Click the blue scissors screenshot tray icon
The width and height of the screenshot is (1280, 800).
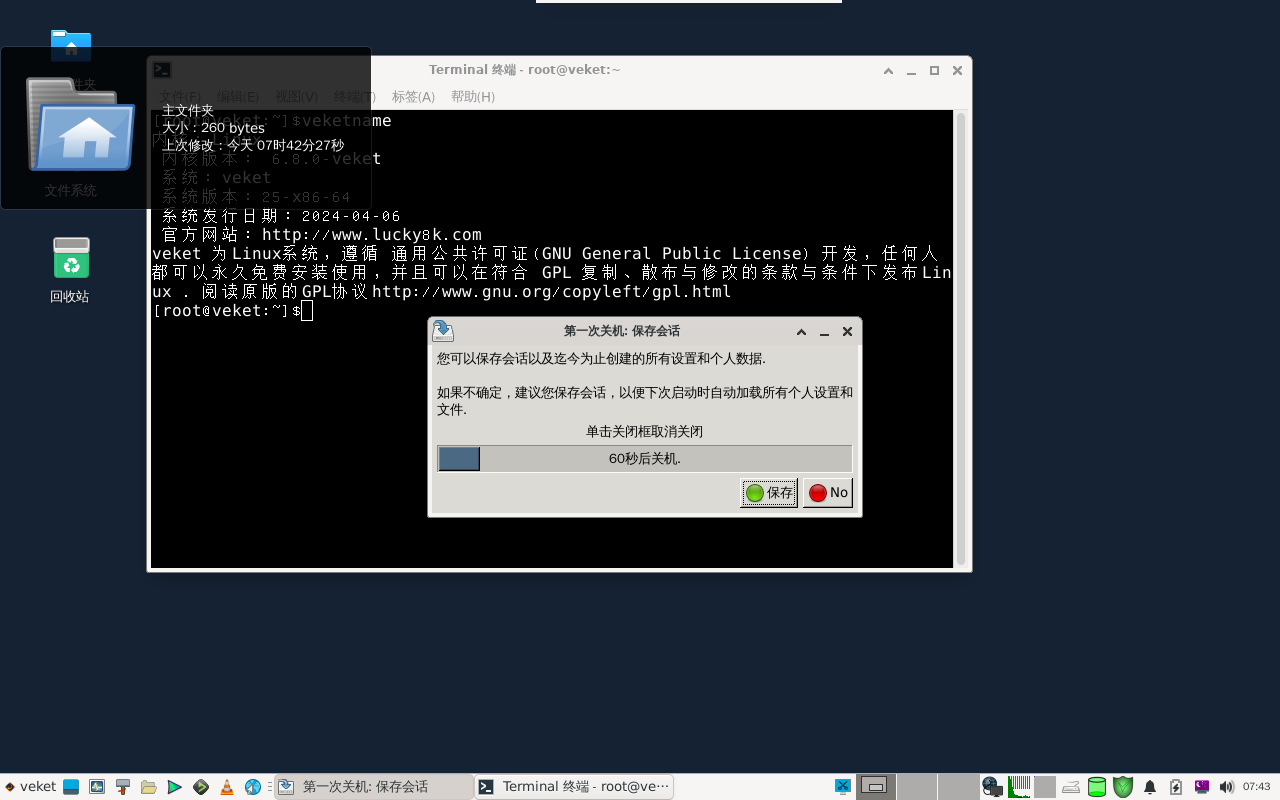pos(843,787)
